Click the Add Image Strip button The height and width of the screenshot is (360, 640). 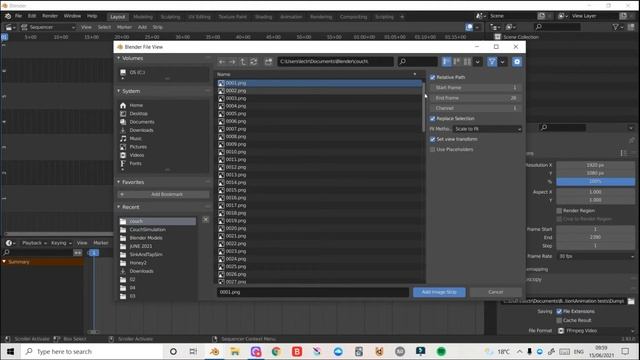[439, 292]
